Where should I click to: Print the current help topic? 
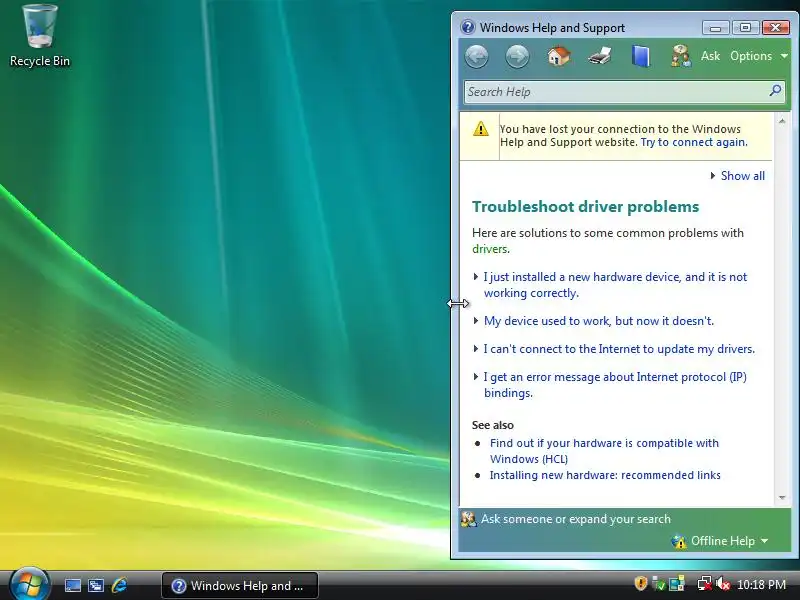click(599, 56)
